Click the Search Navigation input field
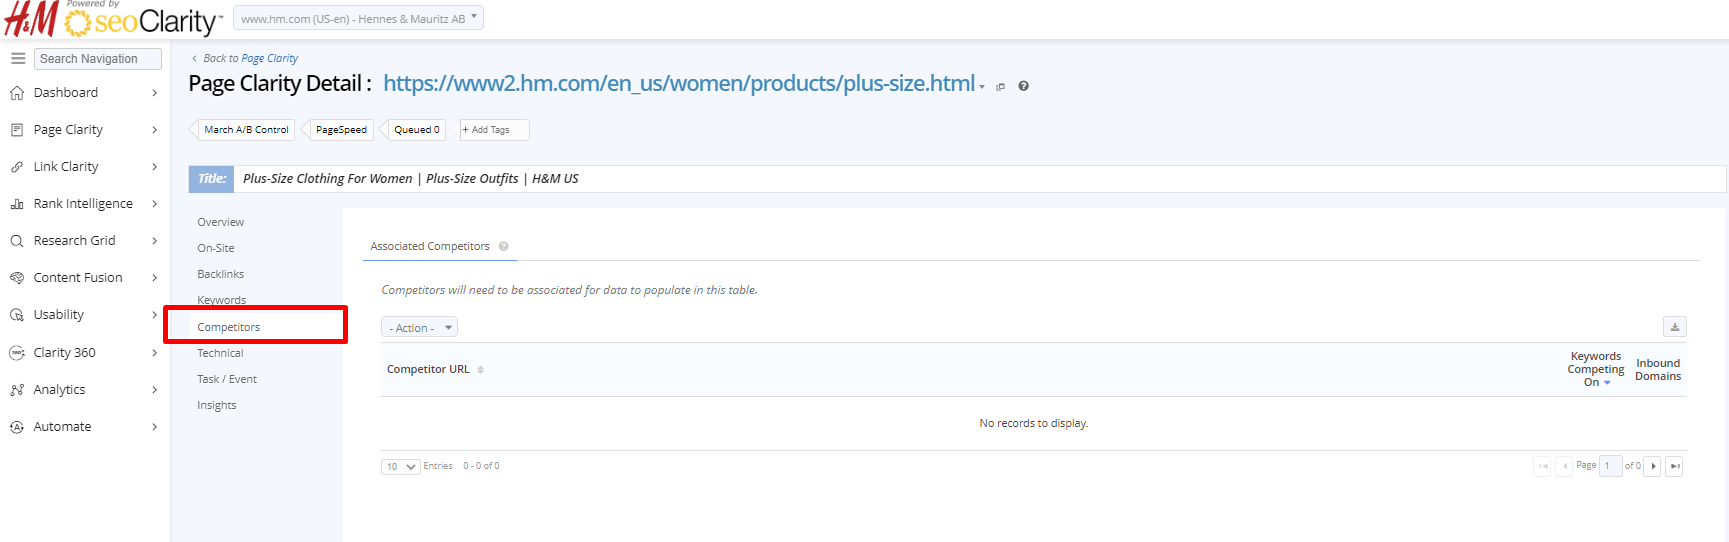 [x=97, y=59]
